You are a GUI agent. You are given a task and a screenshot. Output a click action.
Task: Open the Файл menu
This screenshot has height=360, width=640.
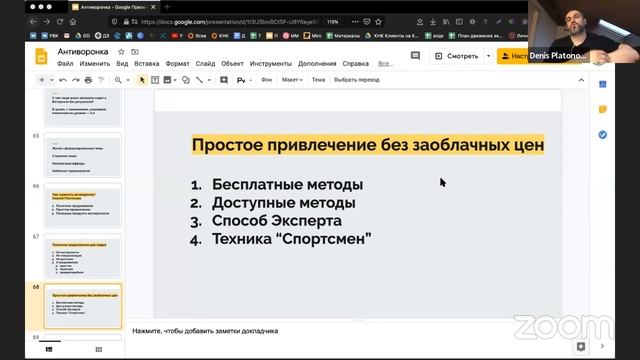pos(65,64)
